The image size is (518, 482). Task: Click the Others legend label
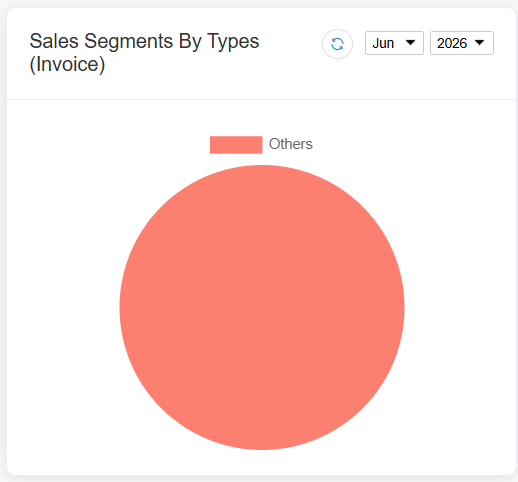291,144
